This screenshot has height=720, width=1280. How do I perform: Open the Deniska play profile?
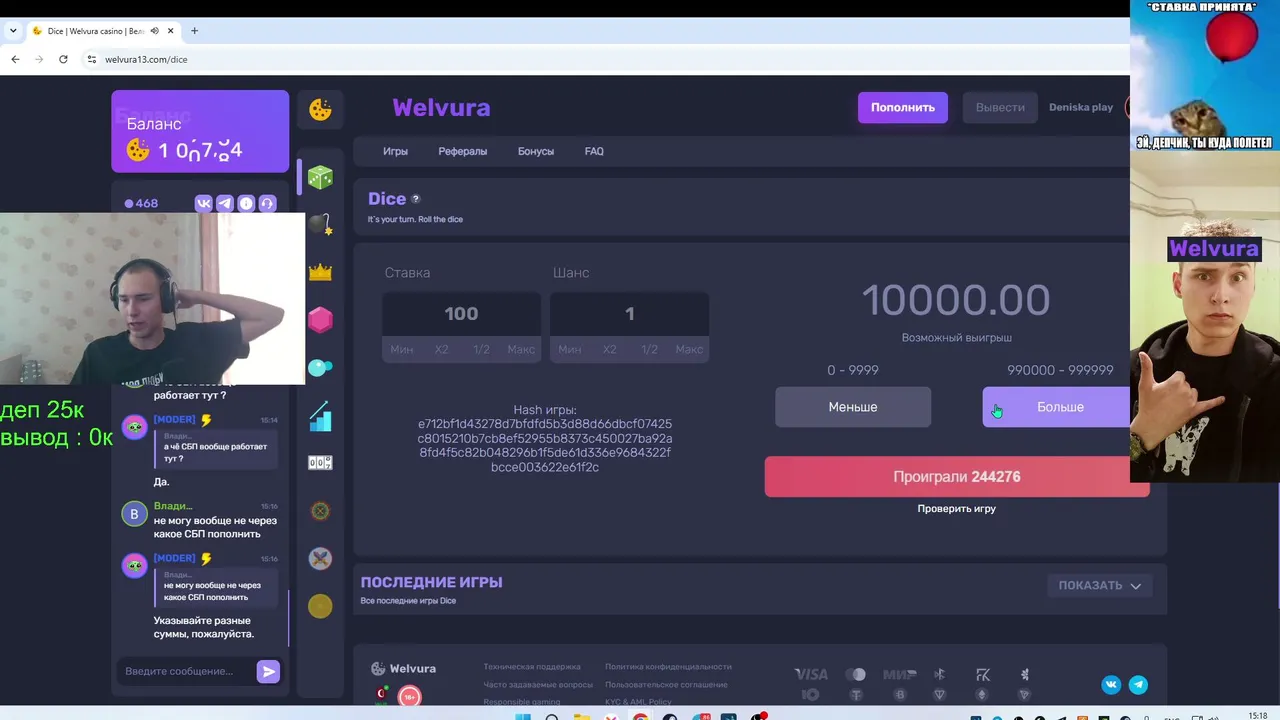pyautogui.click(x=1081, y=107)
